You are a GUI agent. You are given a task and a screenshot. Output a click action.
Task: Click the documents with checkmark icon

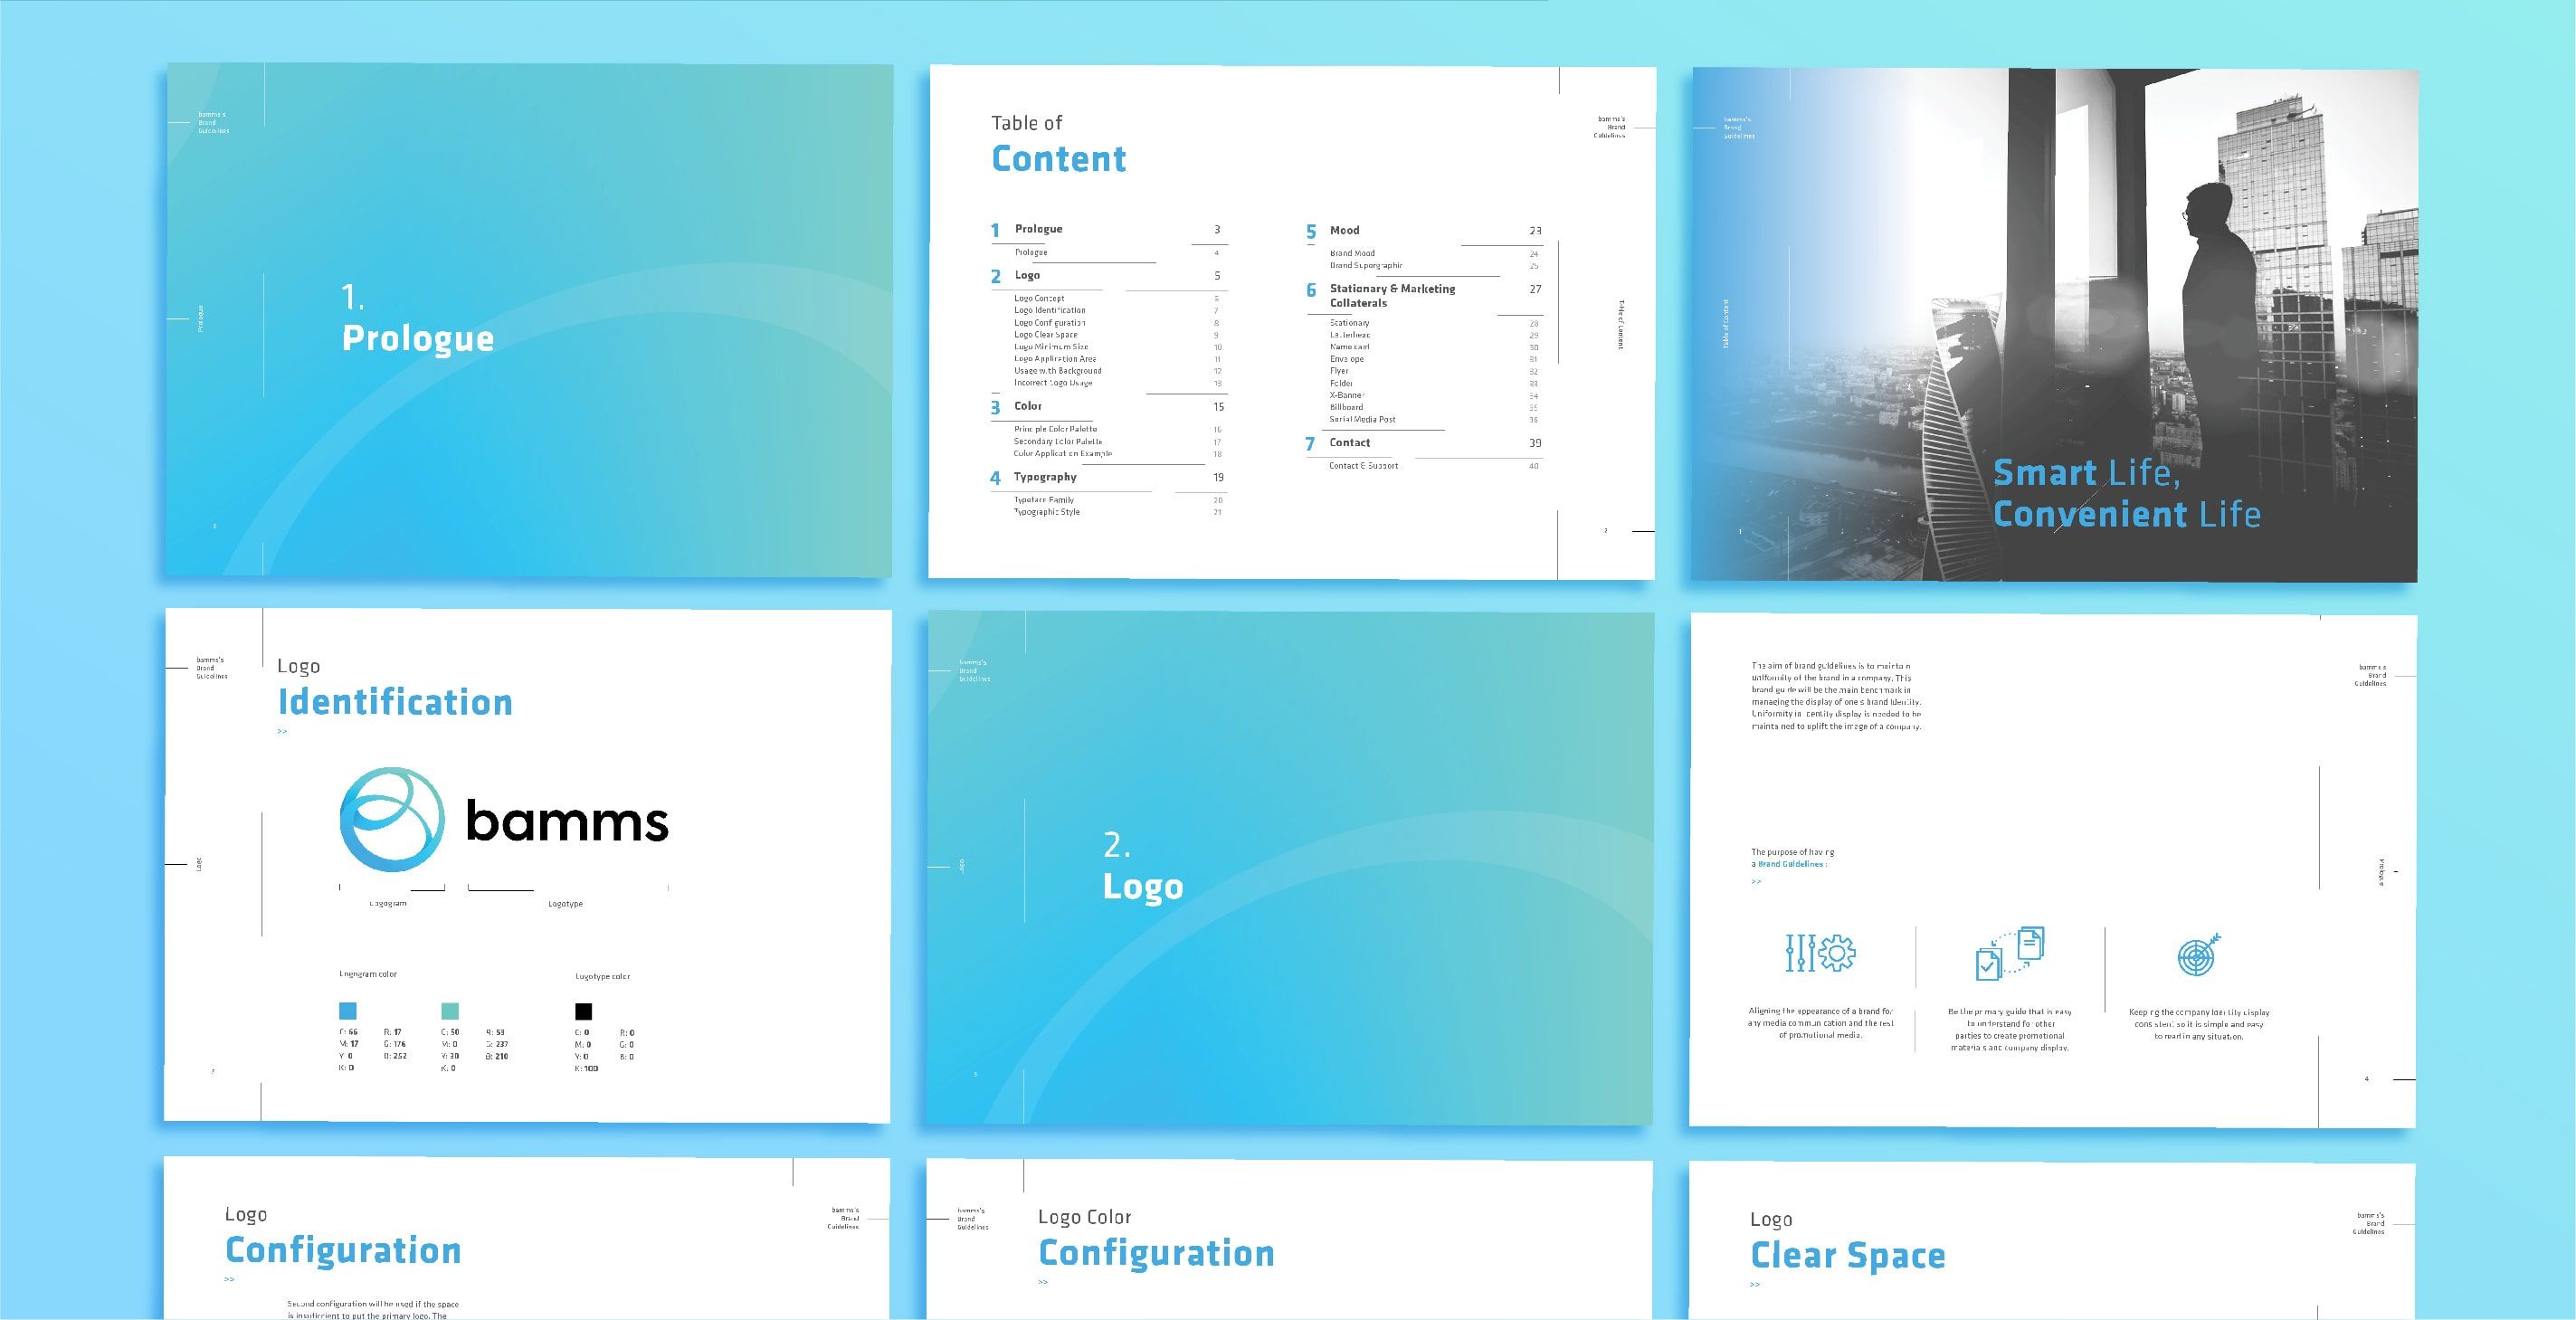pyautogui.click(x=2010, y=953)
